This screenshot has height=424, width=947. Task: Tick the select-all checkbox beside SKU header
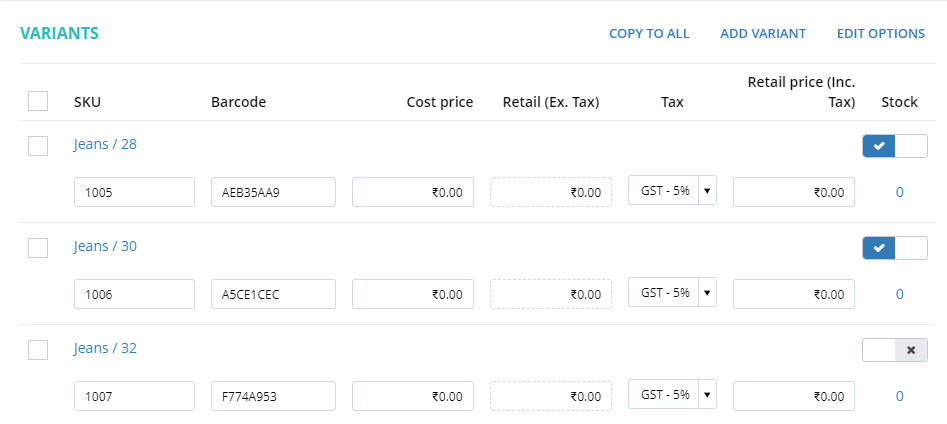tap(38, 101)
